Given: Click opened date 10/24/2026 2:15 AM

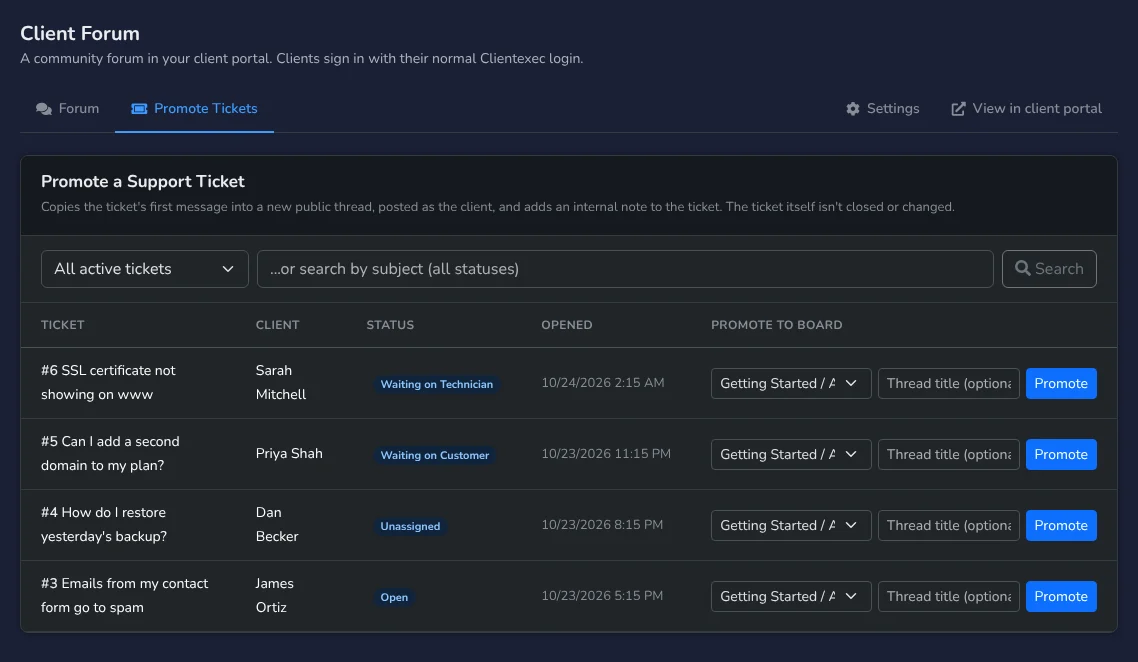Looking at the screenshot, I should tap(602, 383).
